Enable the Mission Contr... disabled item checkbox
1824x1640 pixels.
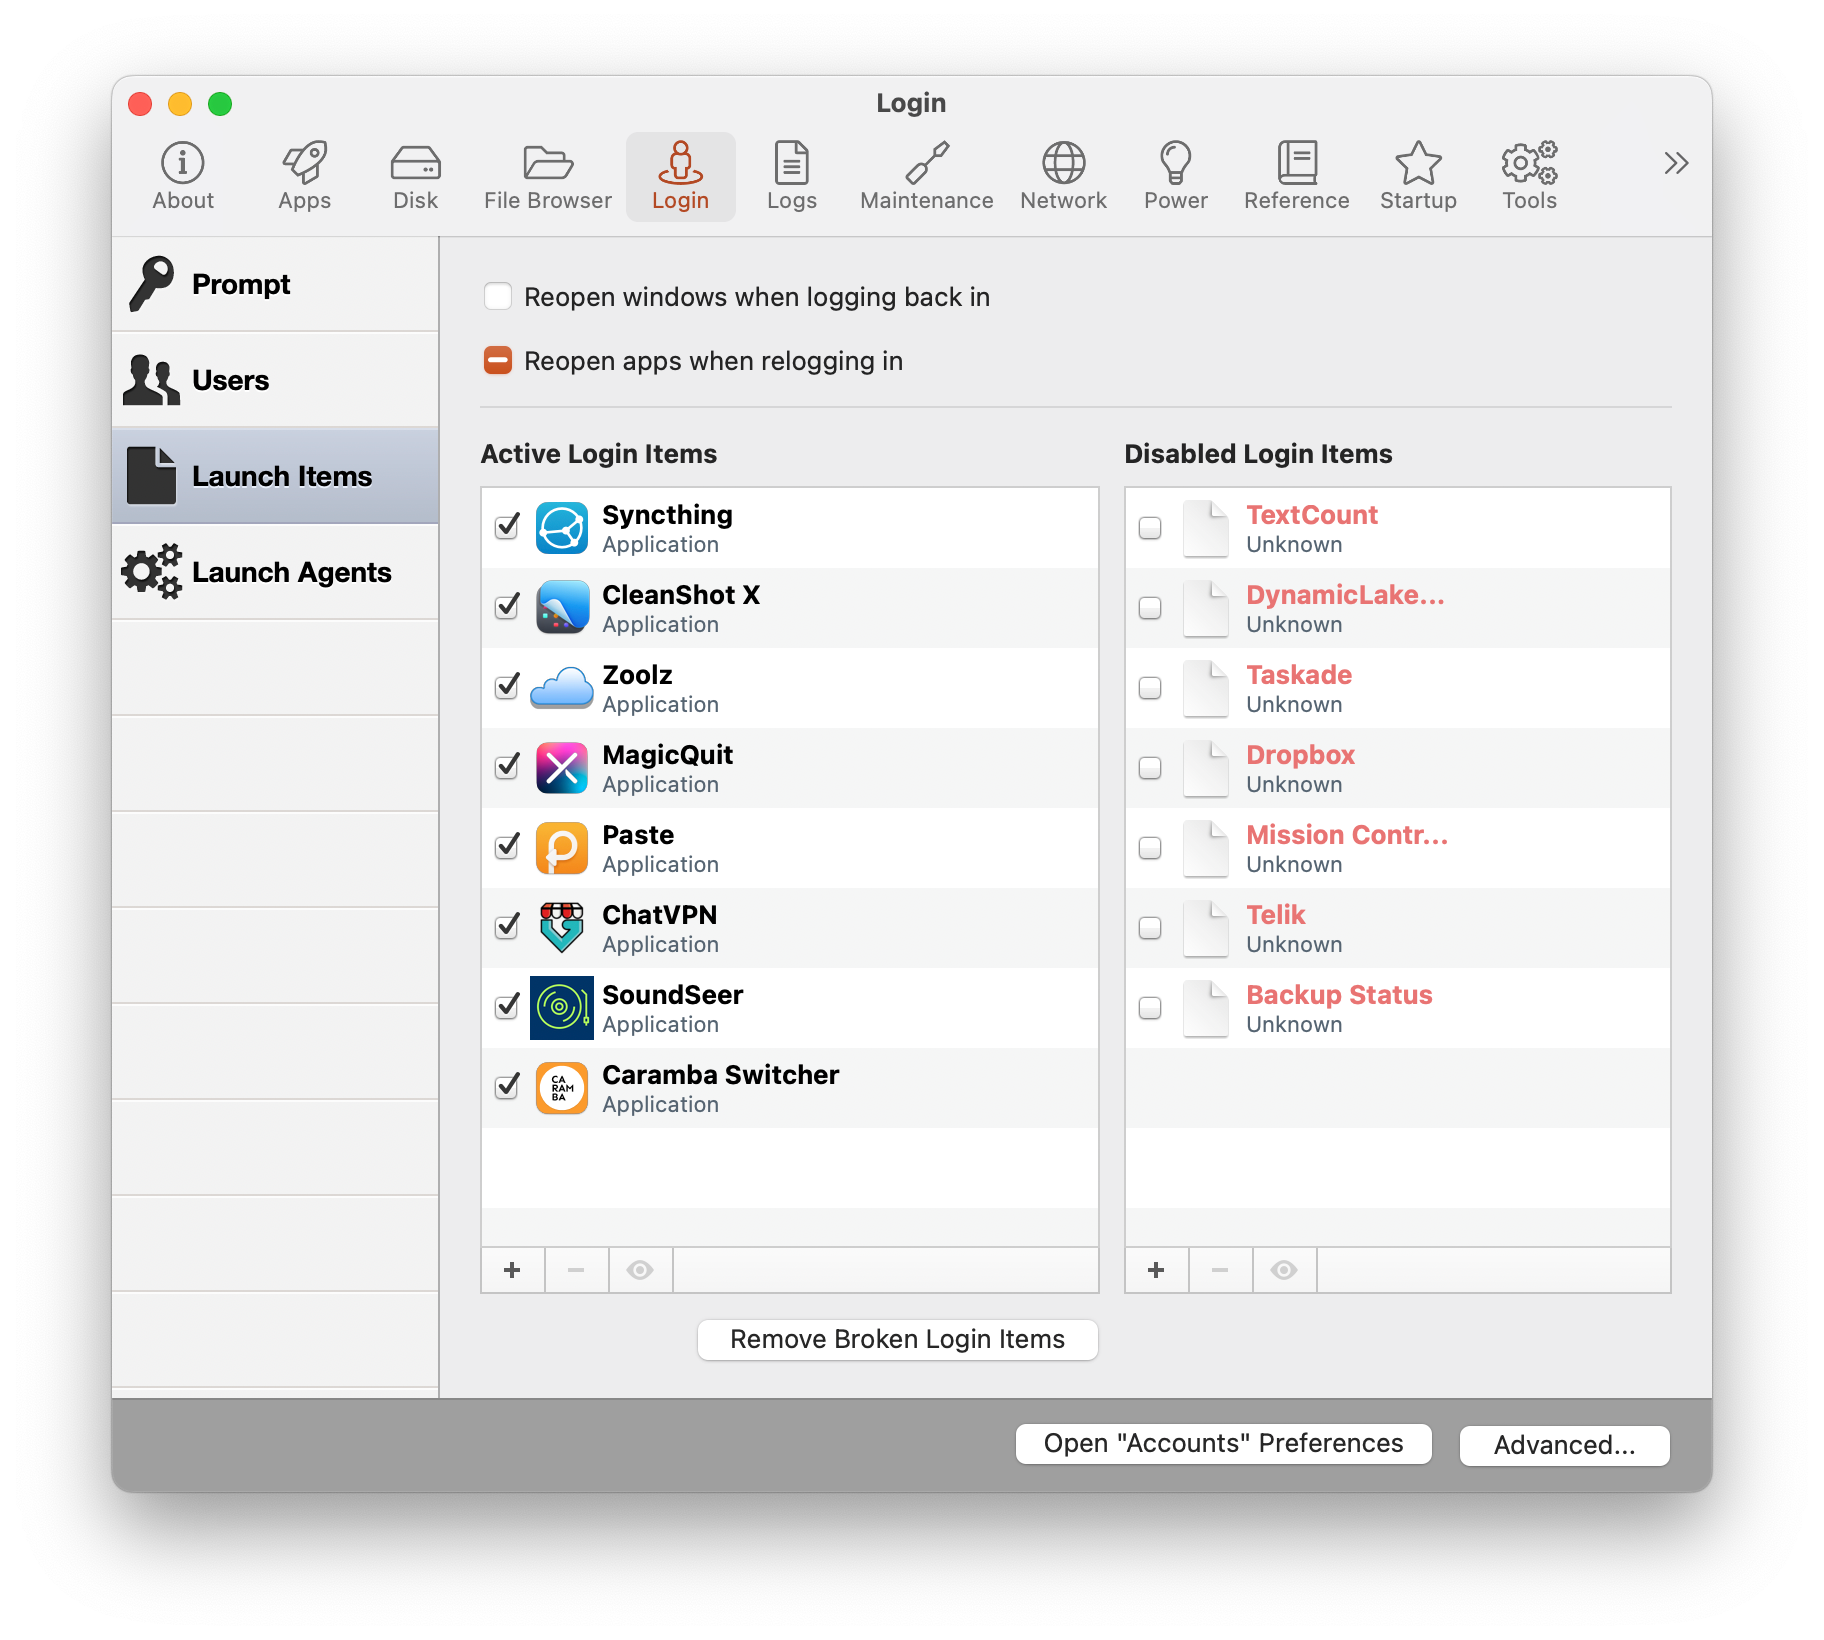coord(1151,848)
